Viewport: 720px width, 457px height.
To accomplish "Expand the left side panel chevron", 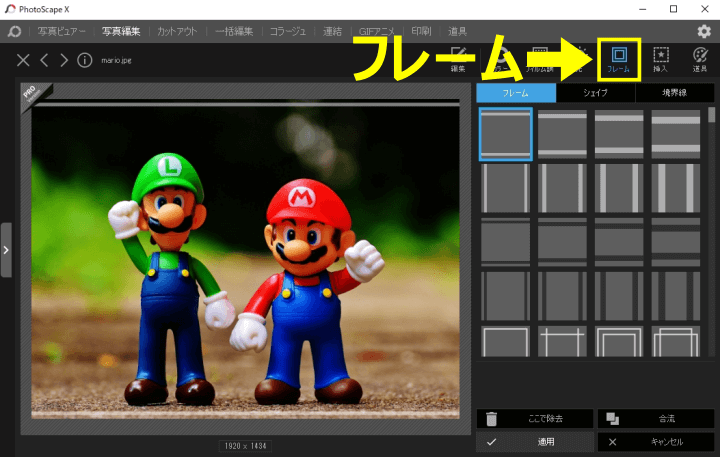I will click(6, 250).
